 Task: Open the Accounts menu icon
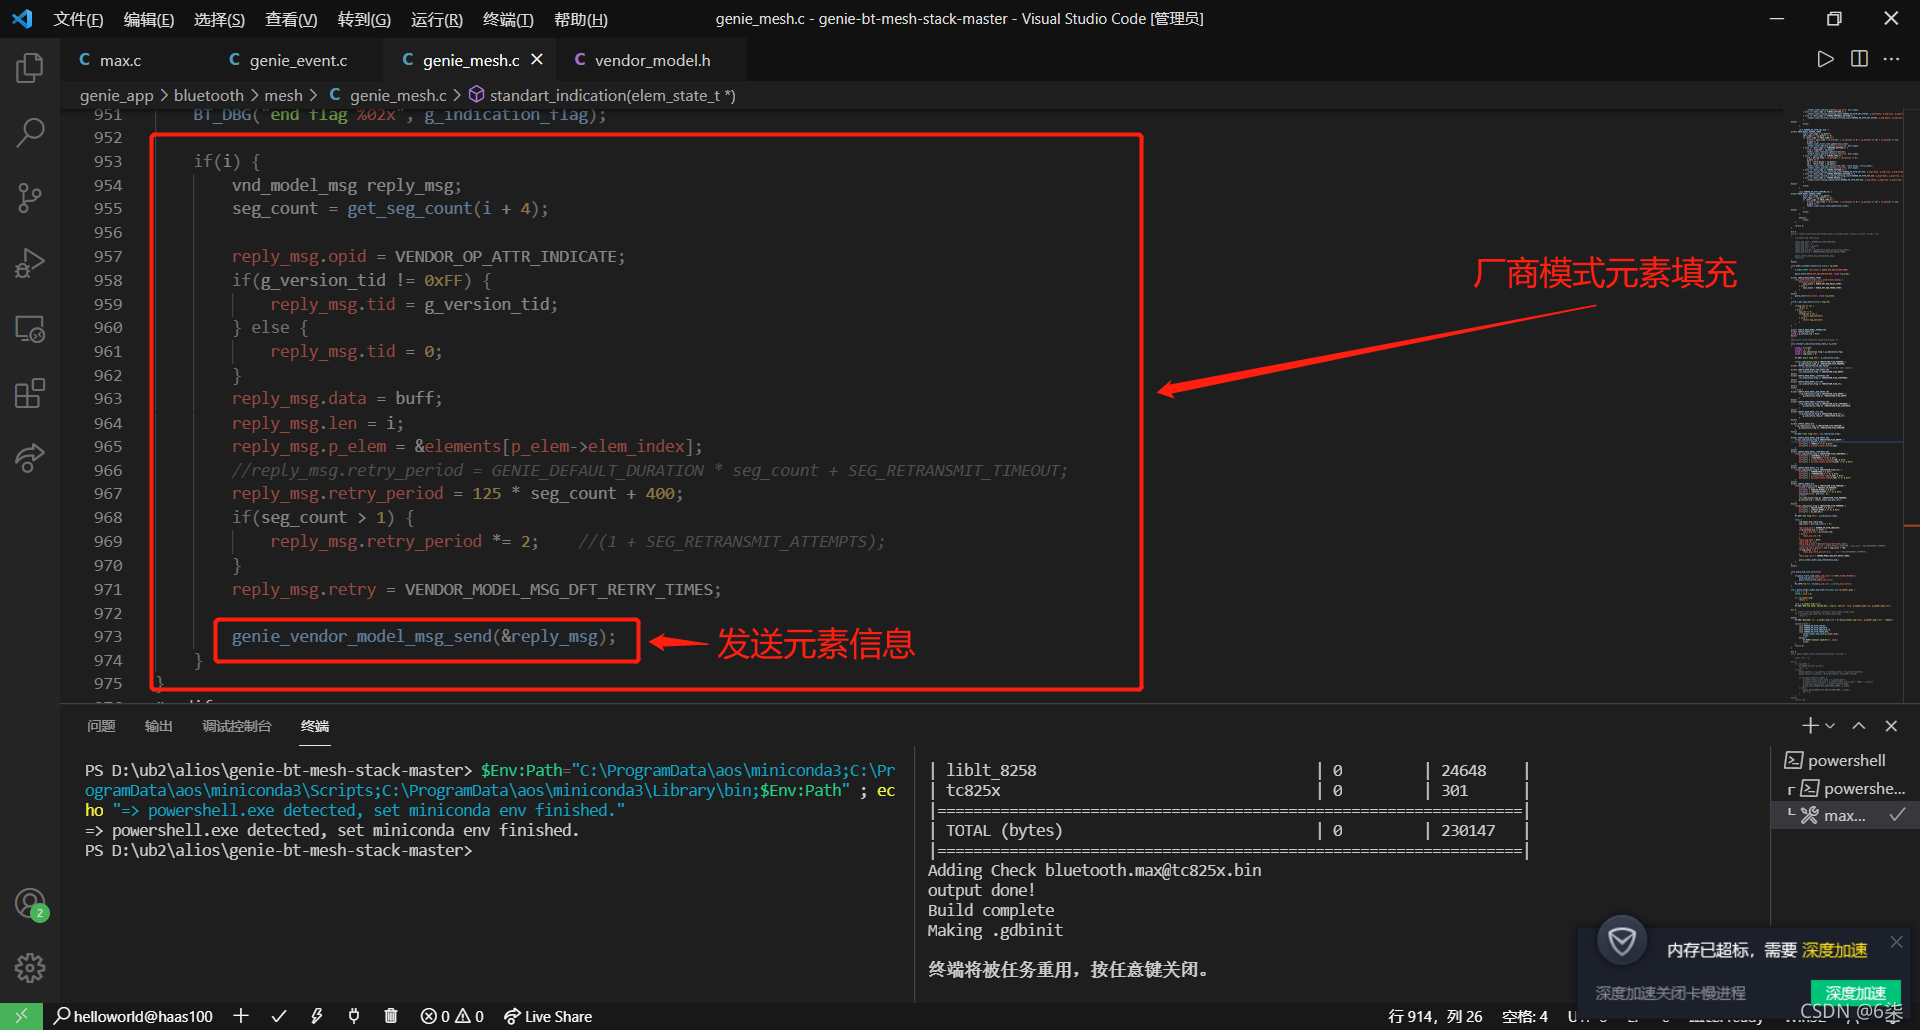(30, 904)
